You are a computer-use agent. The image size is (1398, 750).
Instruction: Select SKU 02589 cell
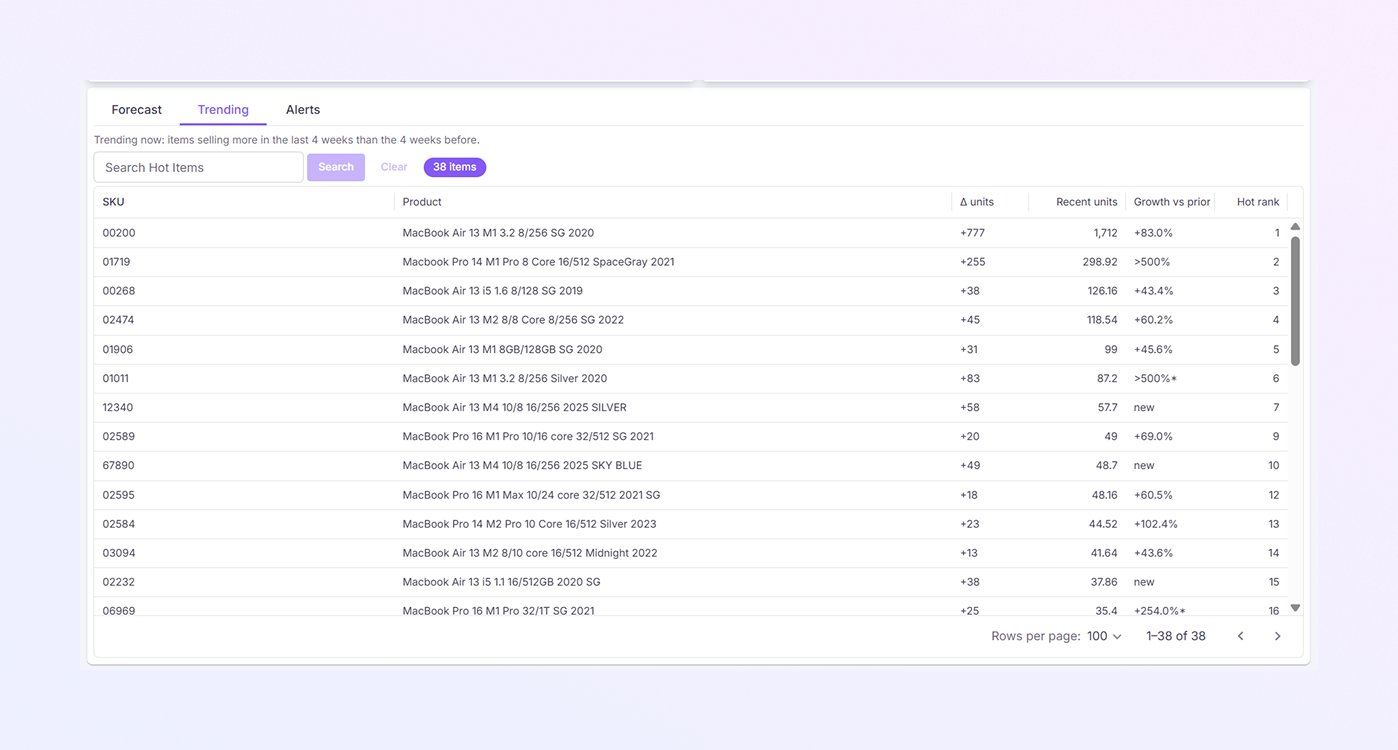(244, 436)
